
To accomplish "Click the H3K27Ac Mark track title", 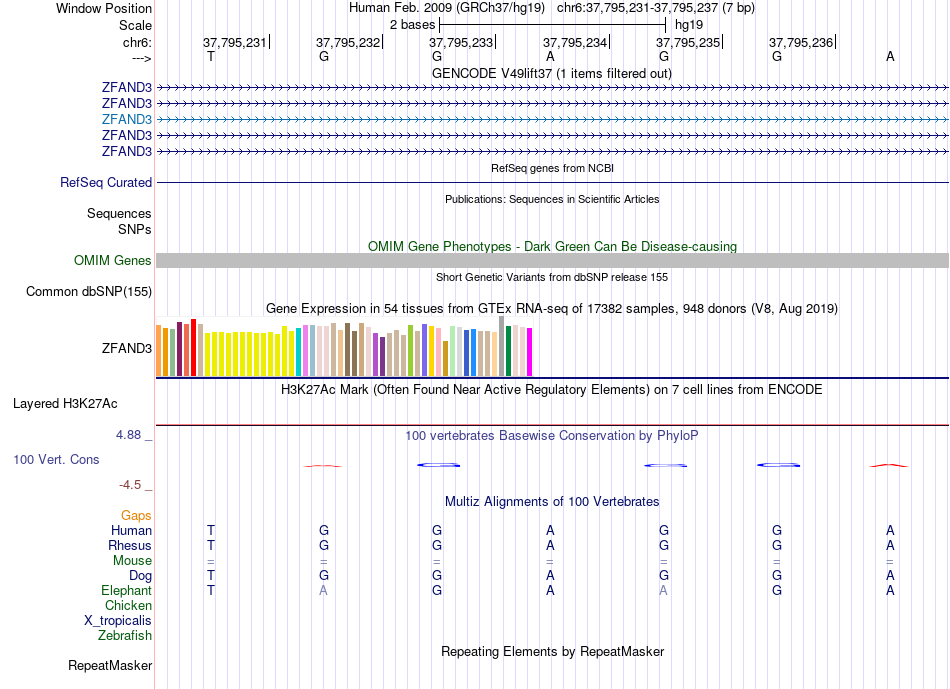I will click(552, 389).
